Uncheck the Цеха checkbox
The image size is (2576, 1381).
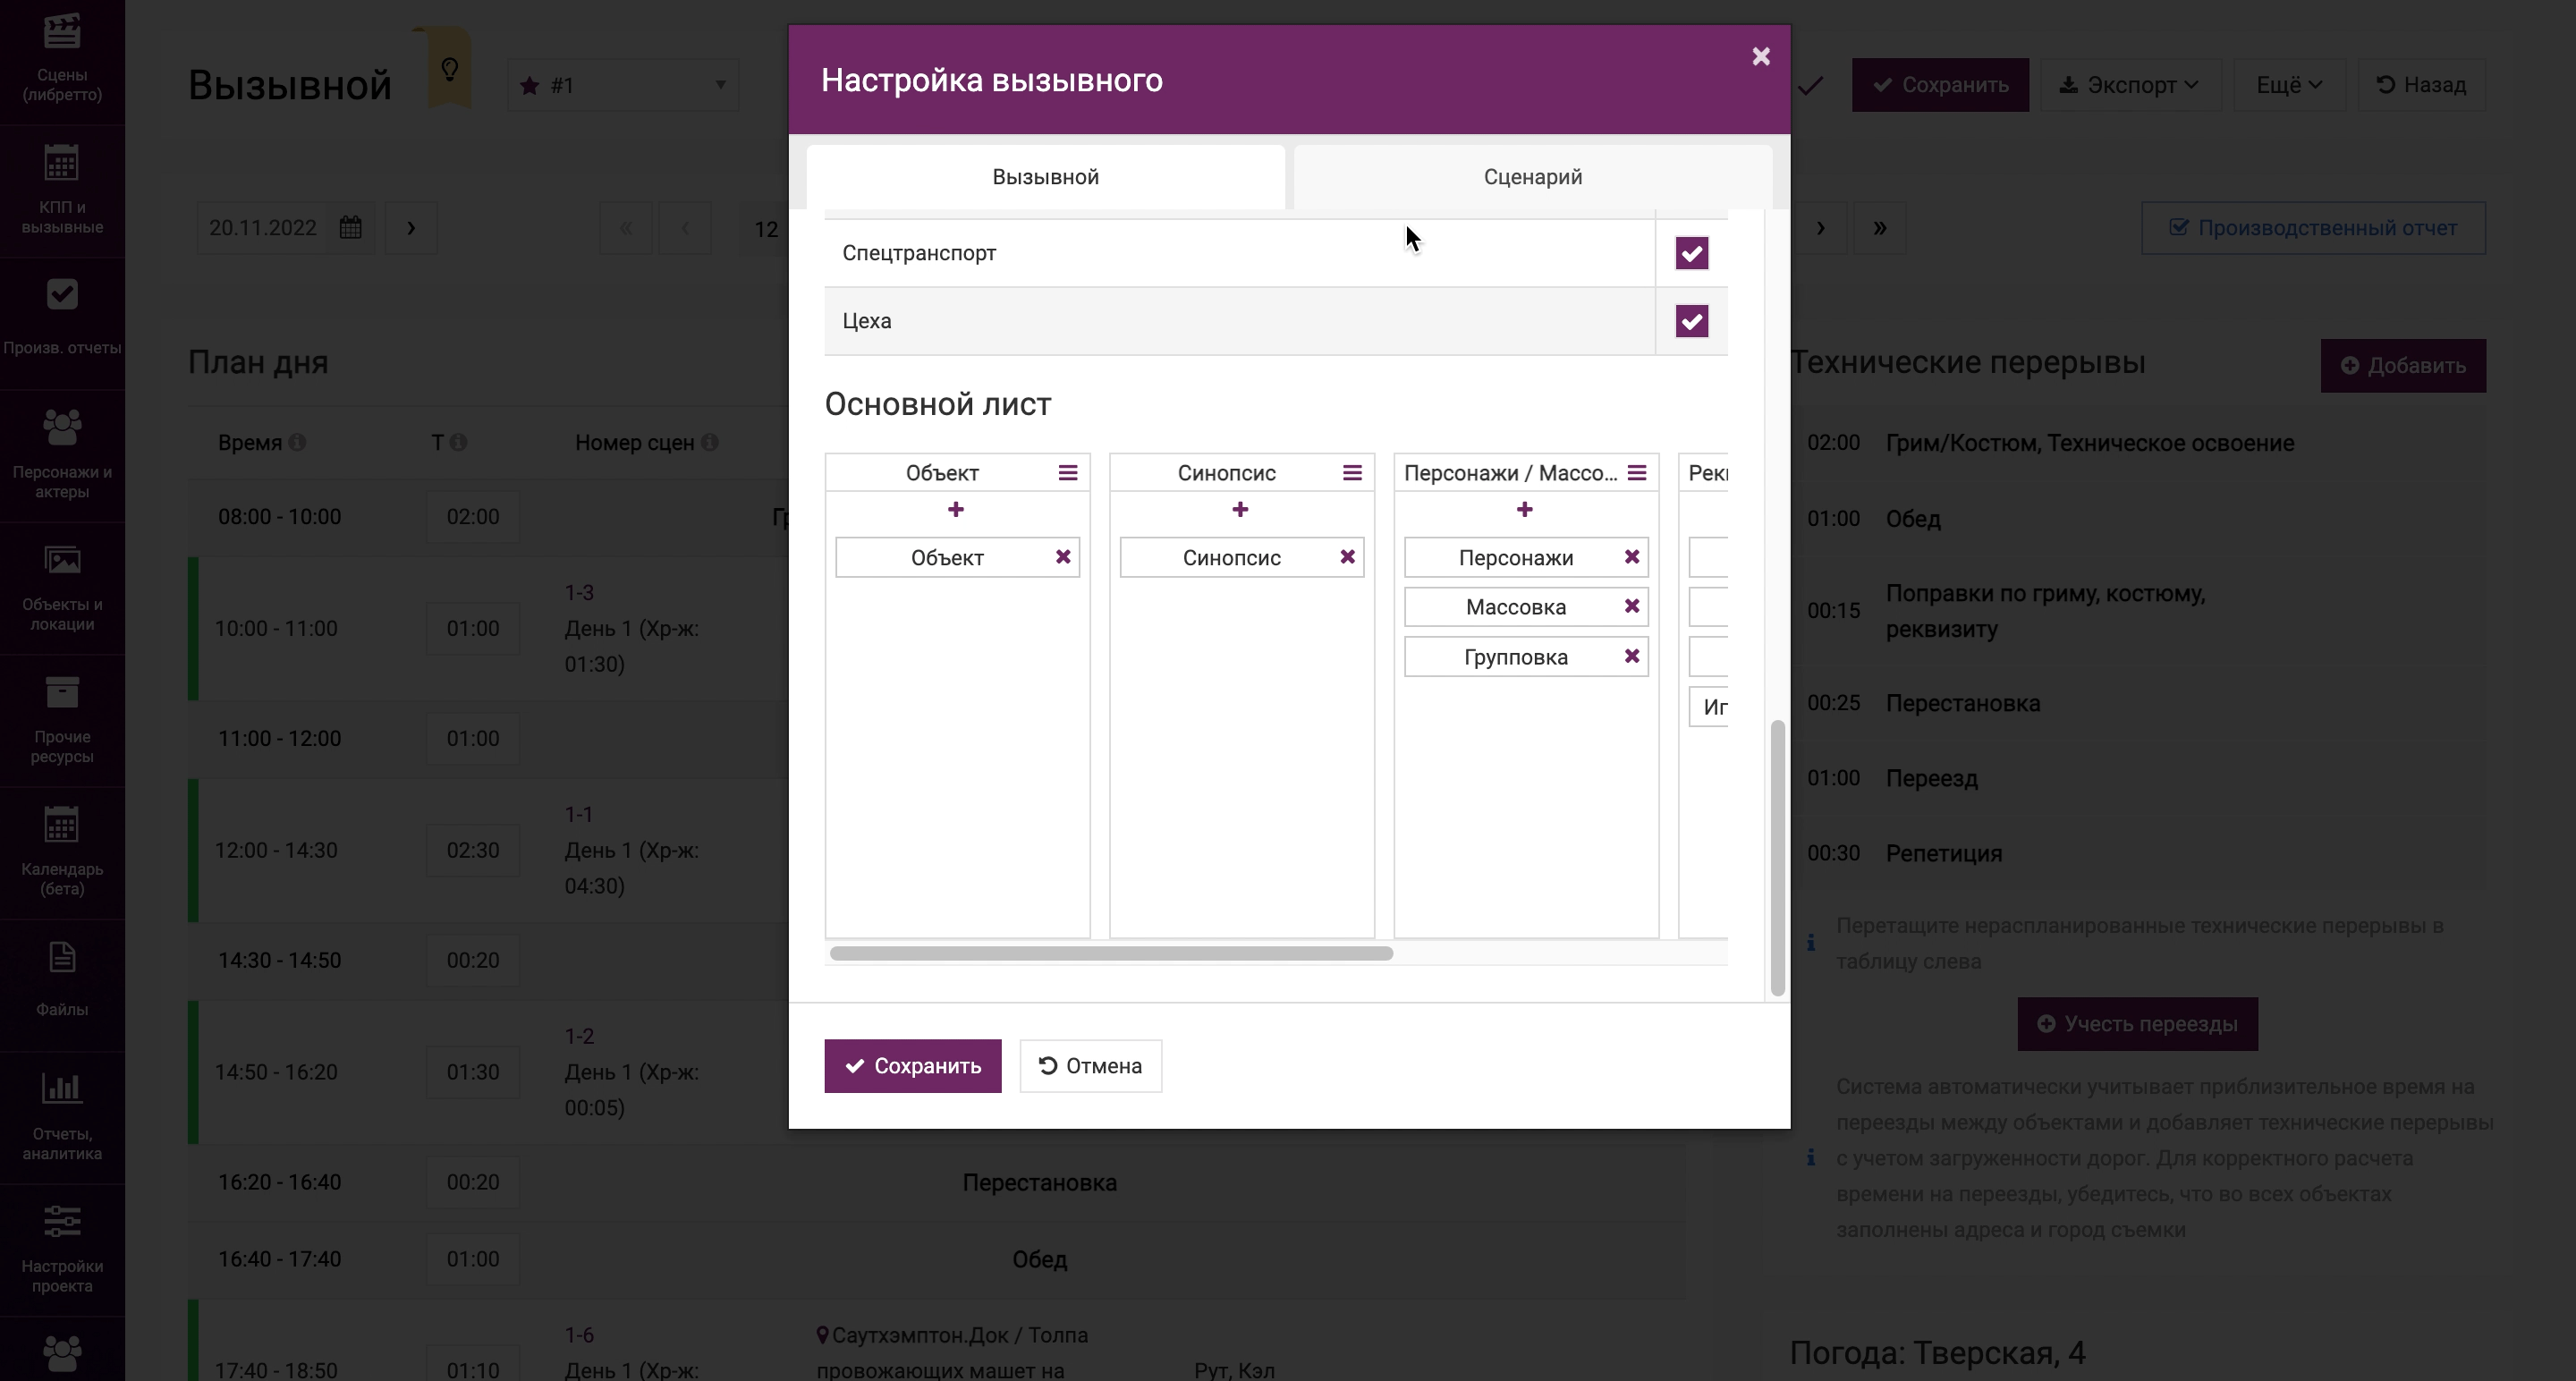click(1691, 321)
